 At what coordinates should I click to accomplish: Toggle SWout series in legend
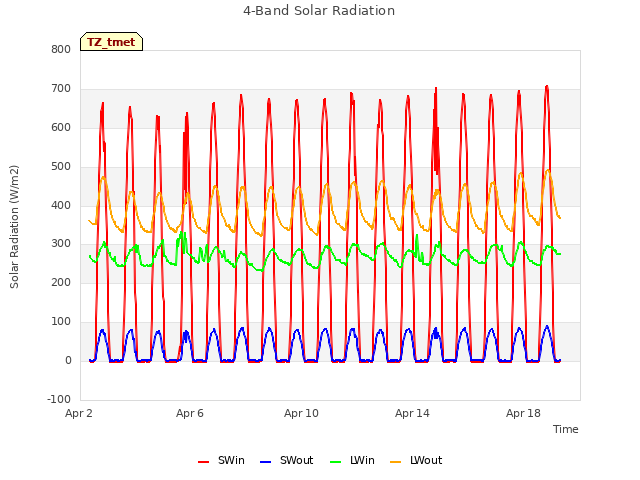[287, 460]
